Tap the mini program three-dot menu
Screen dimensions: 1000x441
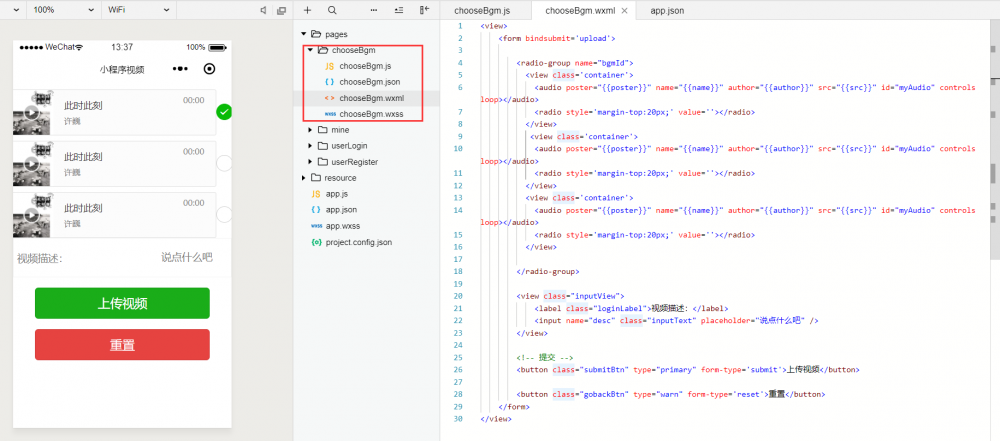point(180,69)
